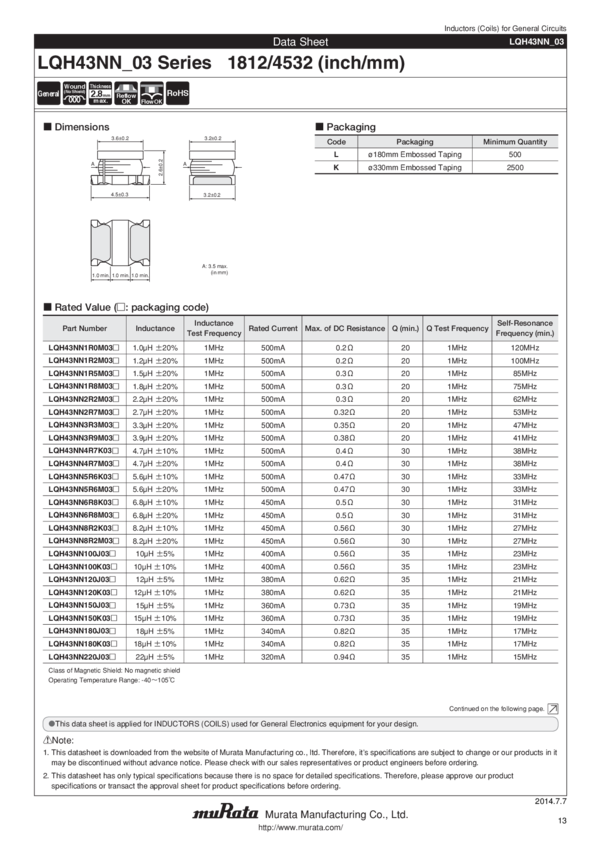Select part number LQH43NN8R2K03
601x850 pixels.
coord(83,528)
